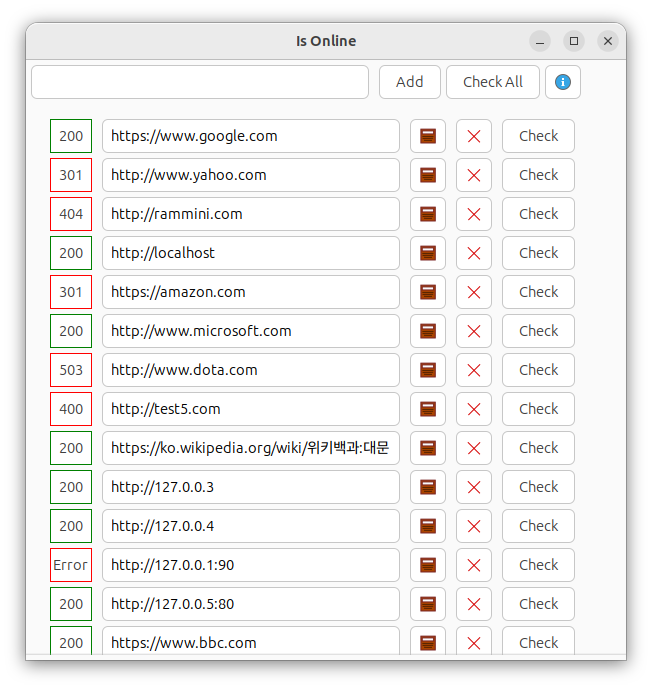Image resolution: width=652 pixels, height=689 pixels.
Task: Check the test5.com URL
Action: coord(538,409)
